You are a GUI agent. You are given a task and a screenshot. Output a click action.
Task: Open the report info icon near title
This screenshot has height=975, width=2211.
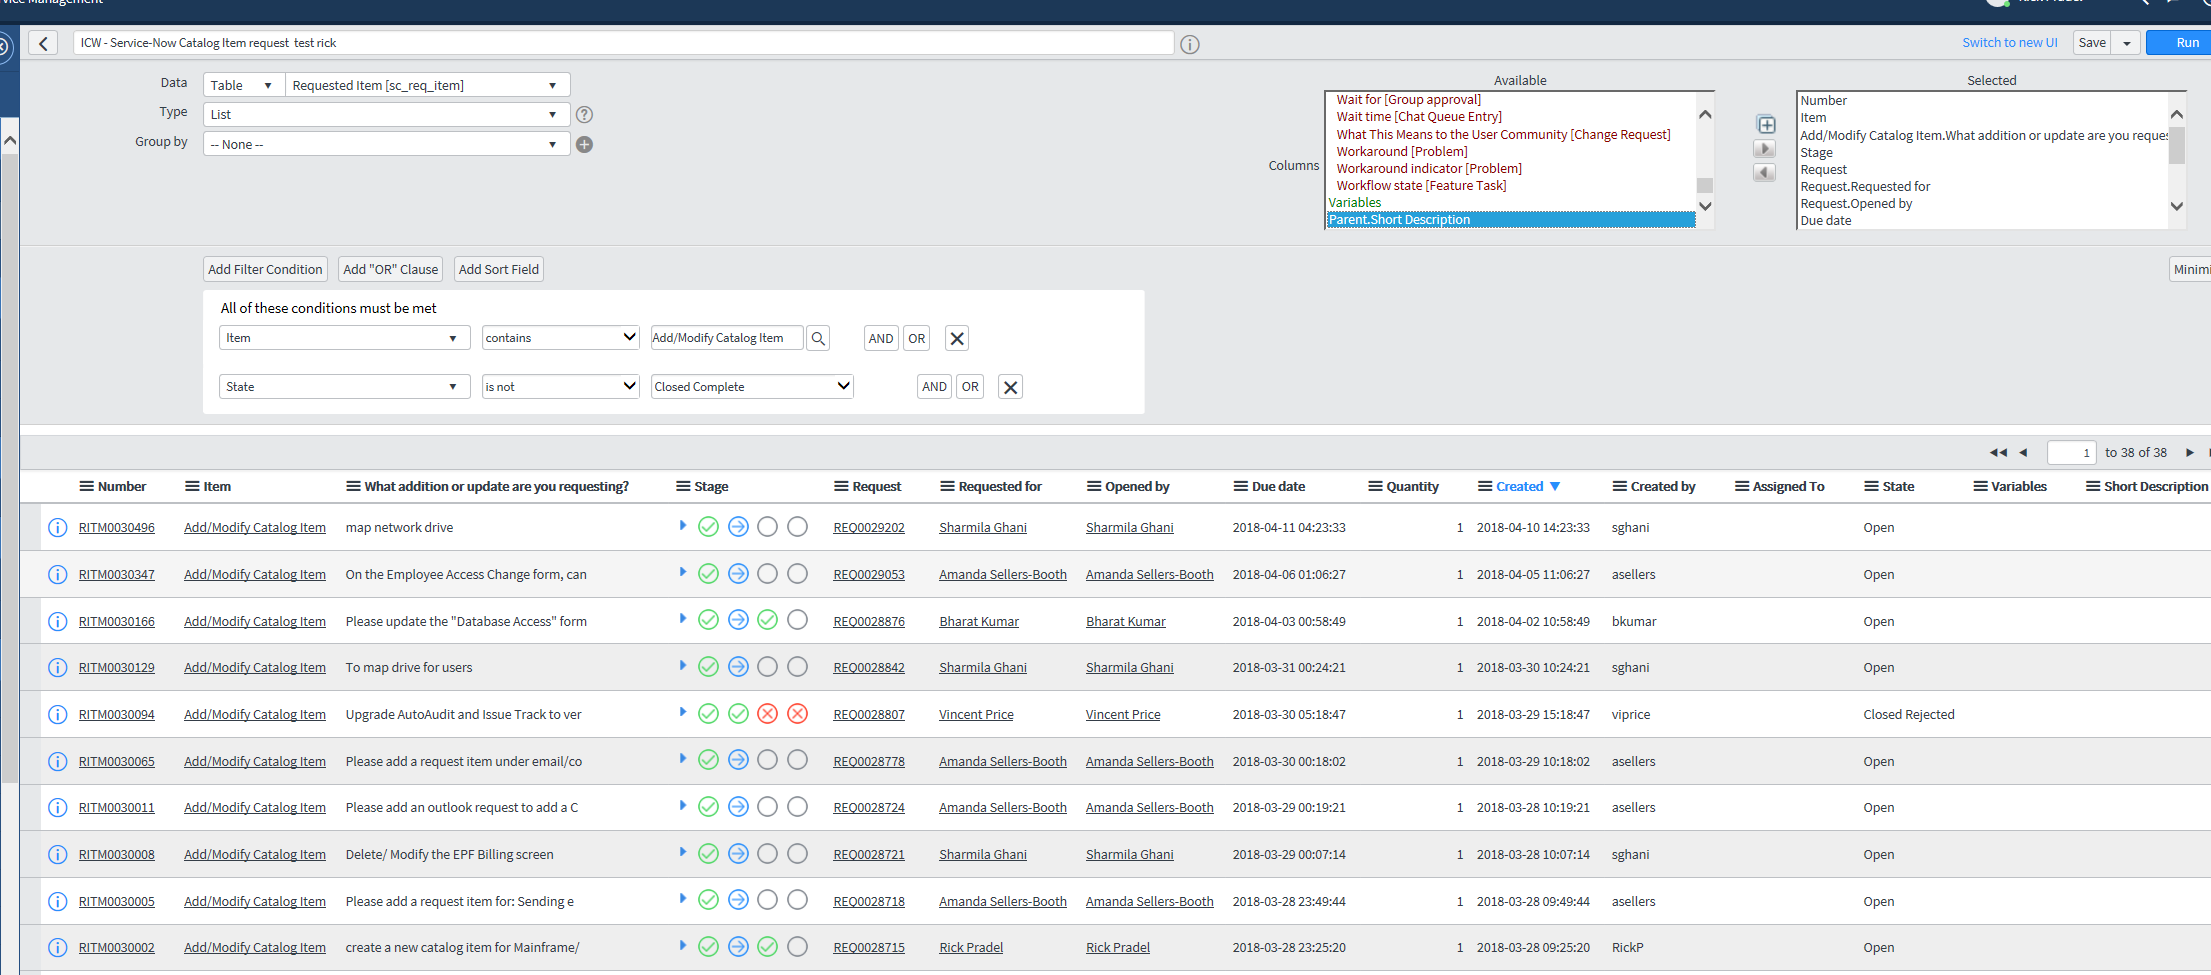click(x=1189, y=44)
